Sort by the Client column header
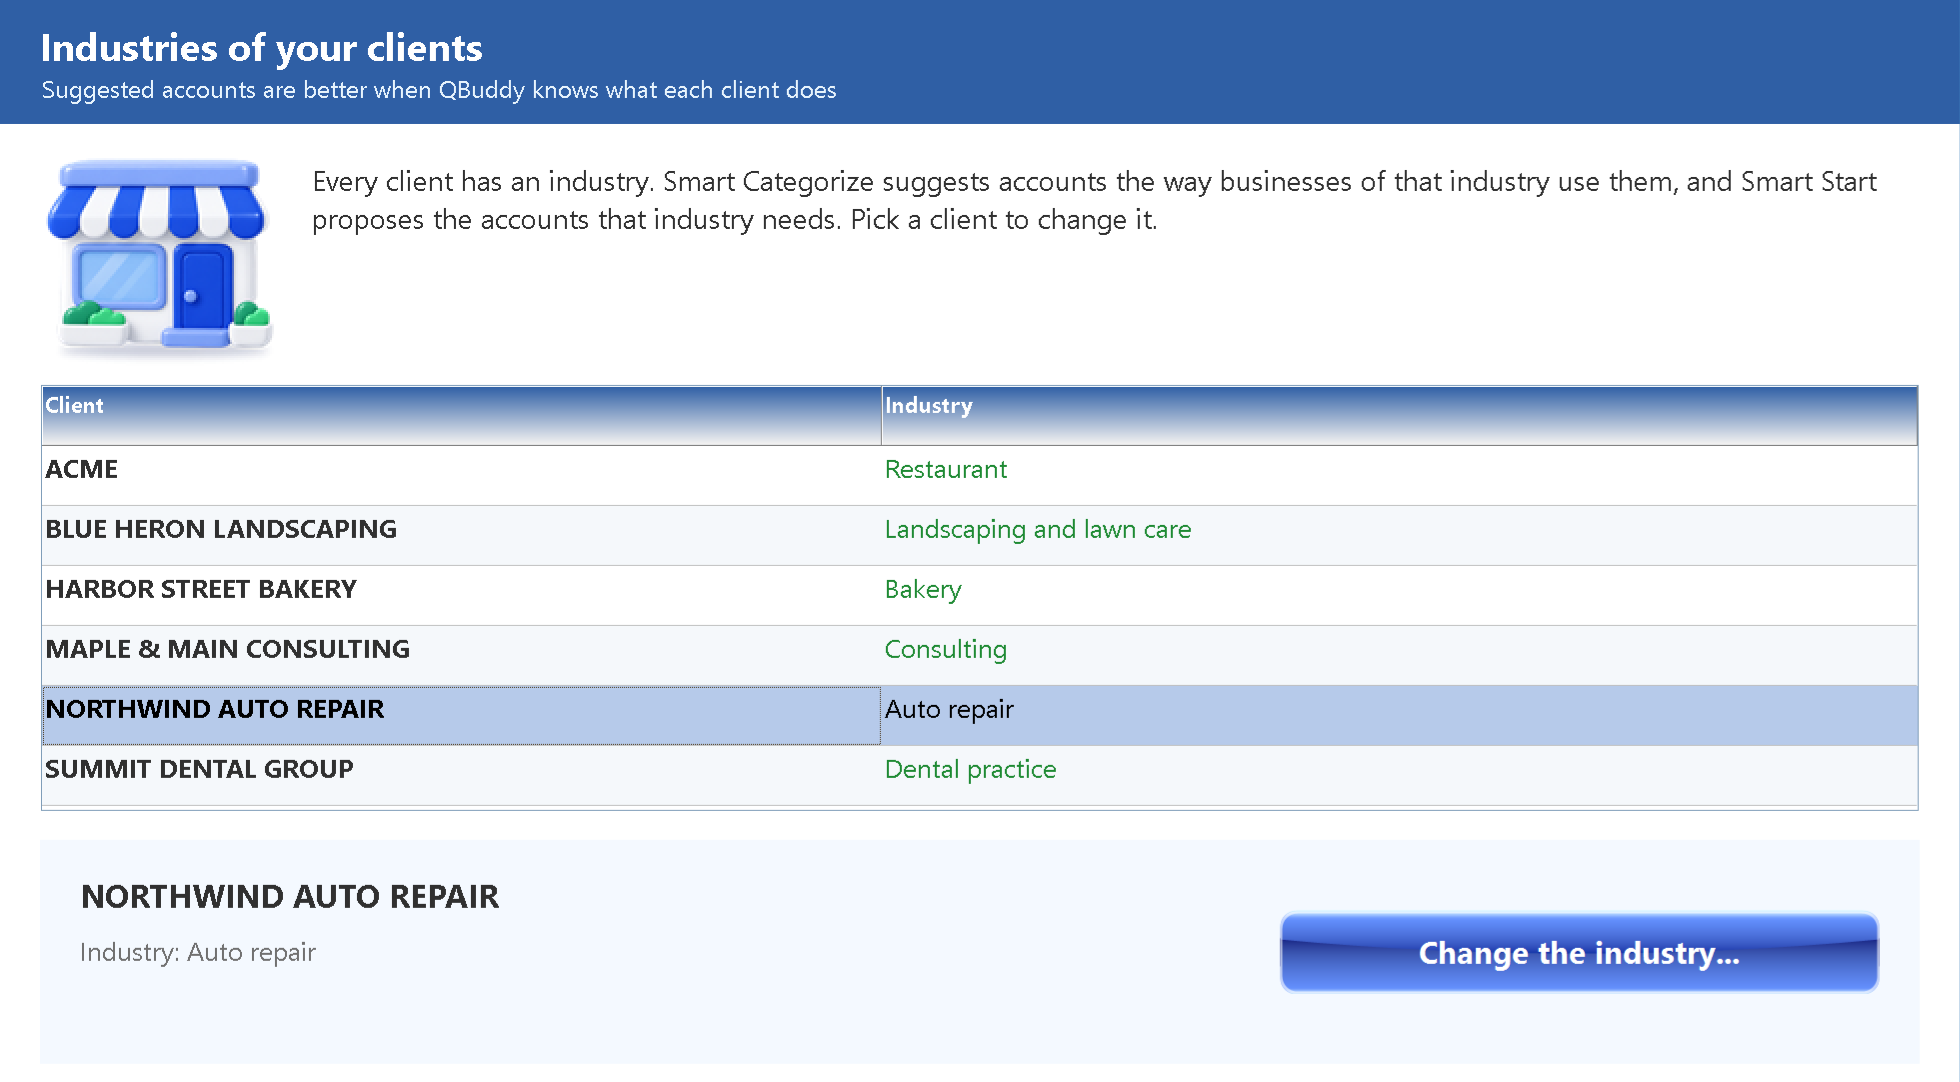This screenshot has width=1960, height=1082. (461, 415)
